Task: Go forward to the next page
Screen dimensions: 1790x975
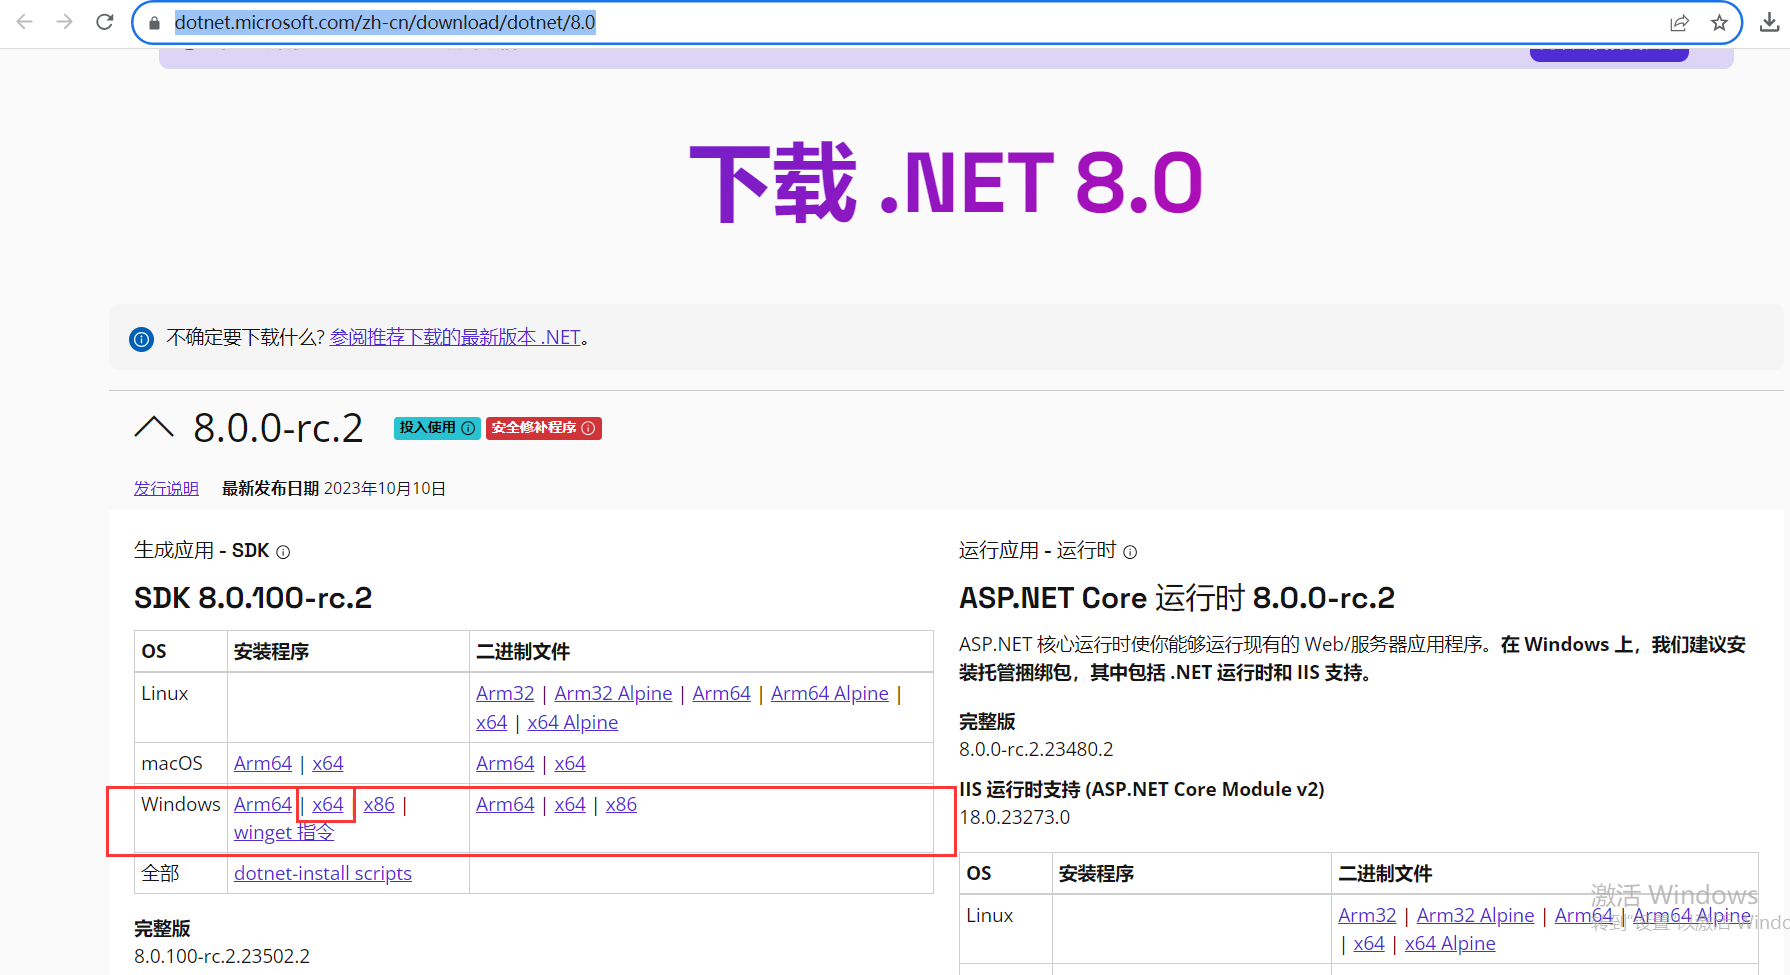Action: coord(65,22)
